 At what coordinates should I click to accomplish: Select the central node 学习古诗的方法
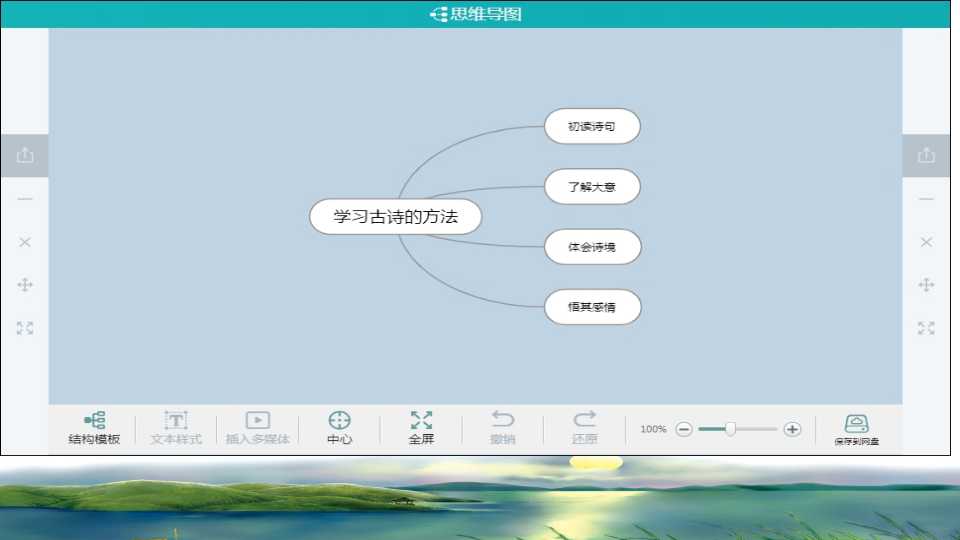[x=396, y=216]
